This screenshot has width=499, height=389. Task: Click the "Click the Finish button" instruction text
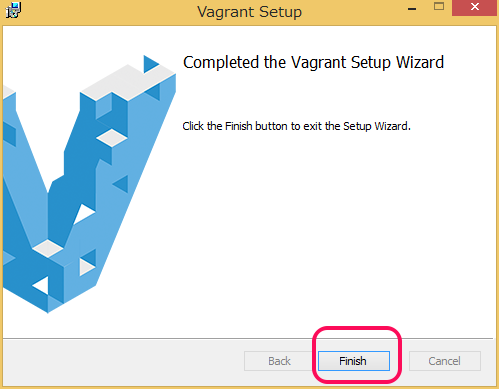coord(296,126)
